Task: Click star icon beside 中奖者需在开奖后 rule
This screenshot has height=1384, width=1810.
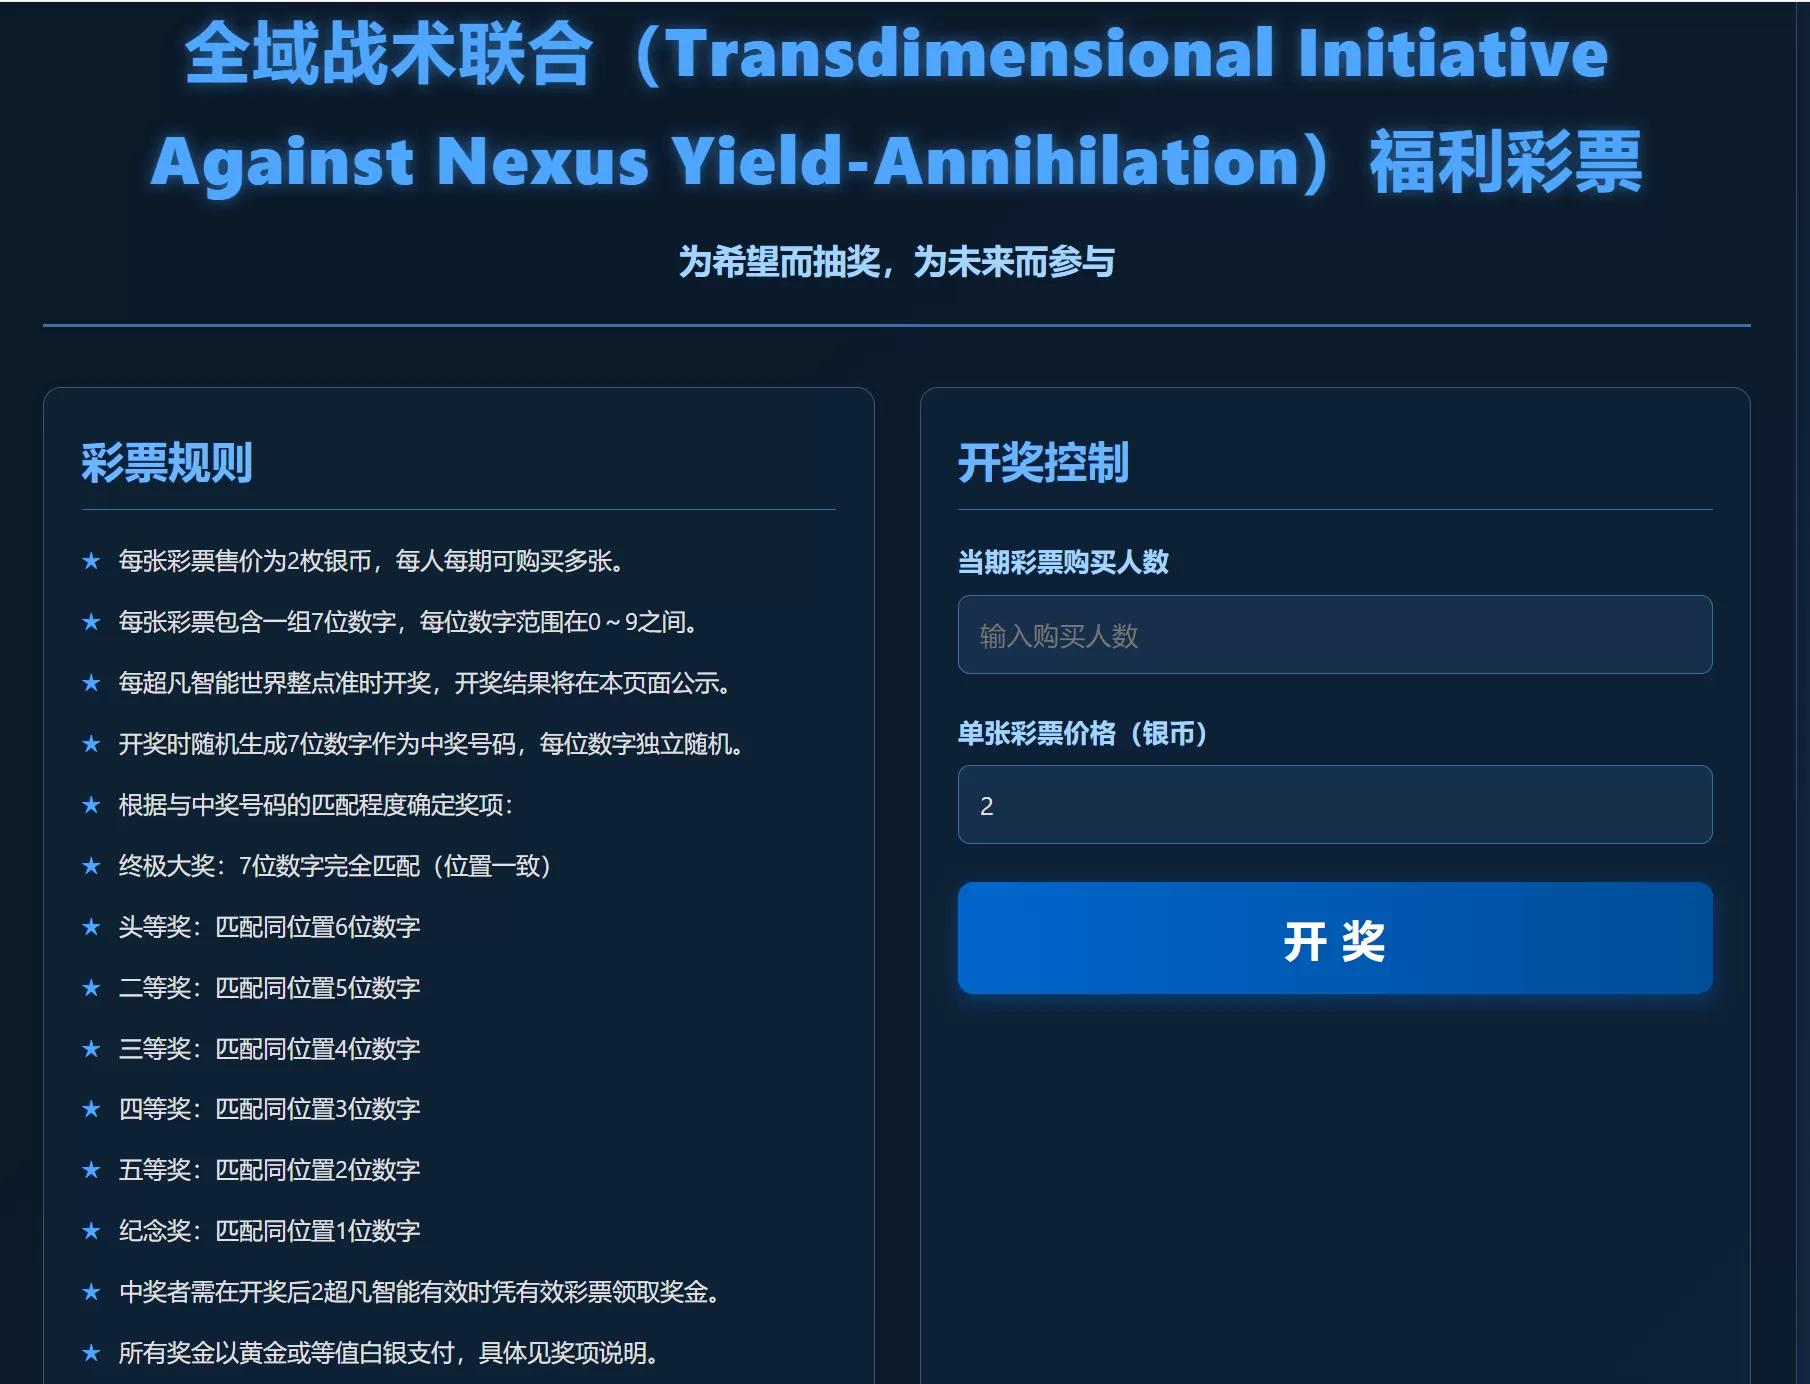Action: tap(91, 1292)
